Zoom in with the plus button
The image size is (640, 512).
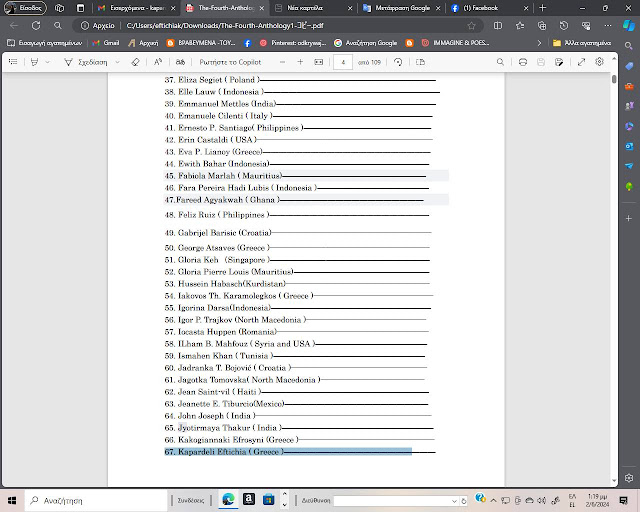click(300, 62)
